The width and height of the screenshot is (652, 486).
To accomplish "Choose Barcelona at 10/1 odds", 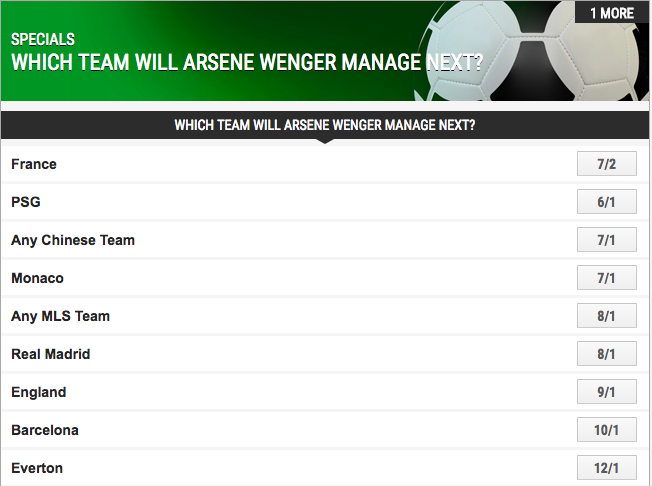I will [606, 430].
